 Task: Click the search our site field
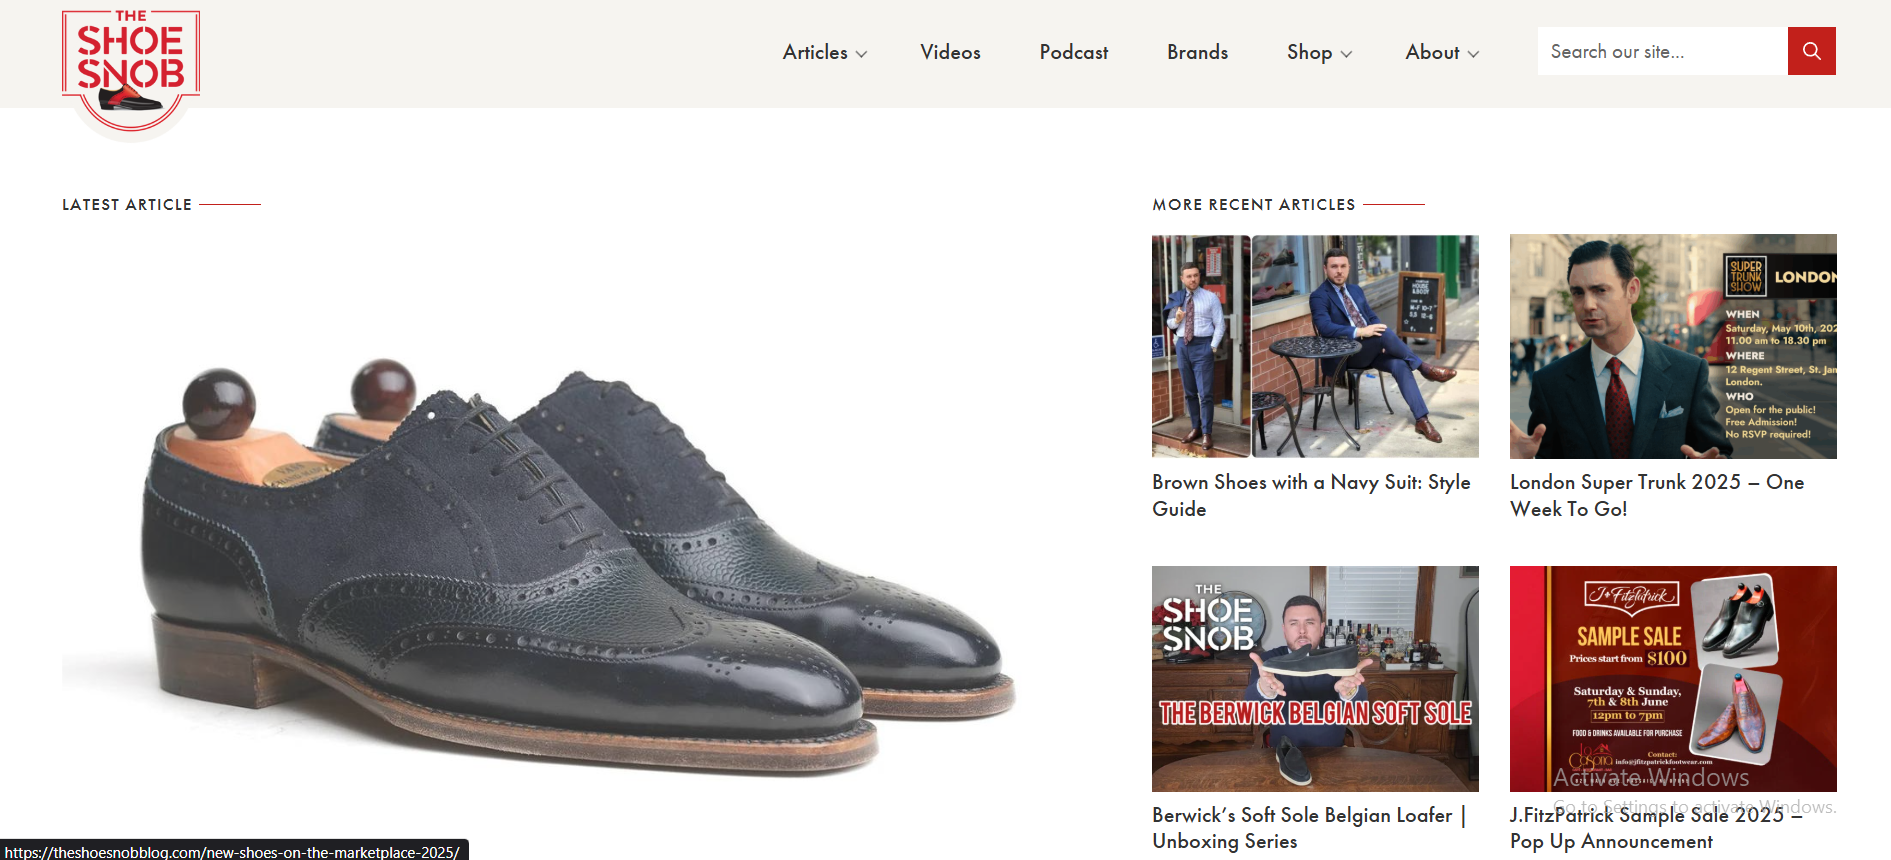pos(1662,51)
